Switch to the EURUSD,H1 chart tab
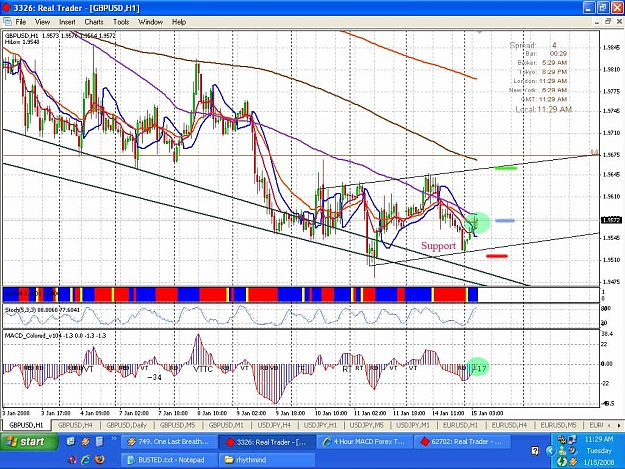Screen dimensions: 625x469 (x=460, y=425)
